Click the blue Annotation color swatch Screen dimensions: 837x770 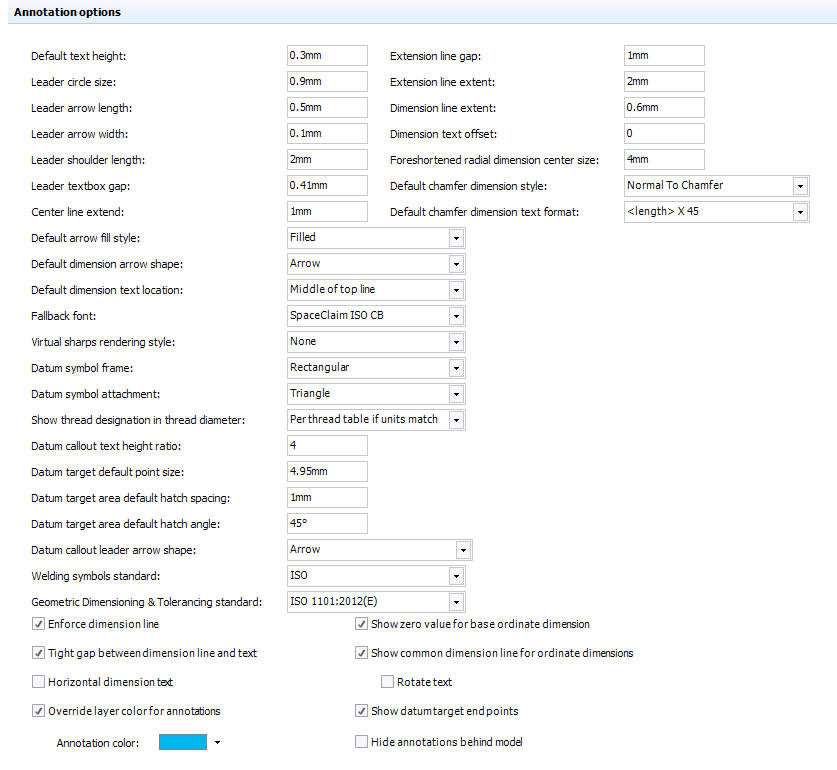183,742
